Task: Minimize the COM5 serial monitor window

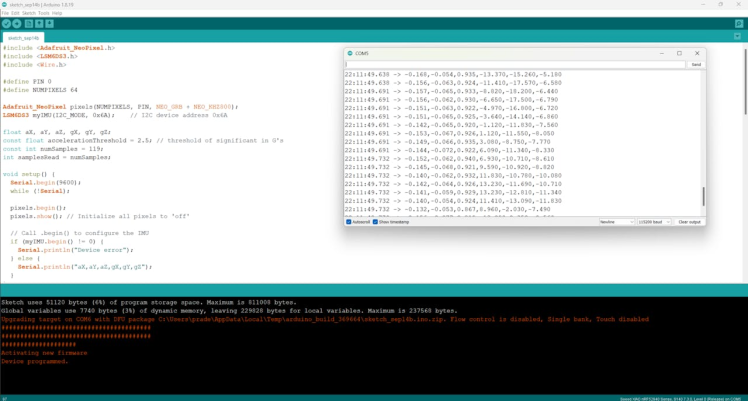Action: 662,53
